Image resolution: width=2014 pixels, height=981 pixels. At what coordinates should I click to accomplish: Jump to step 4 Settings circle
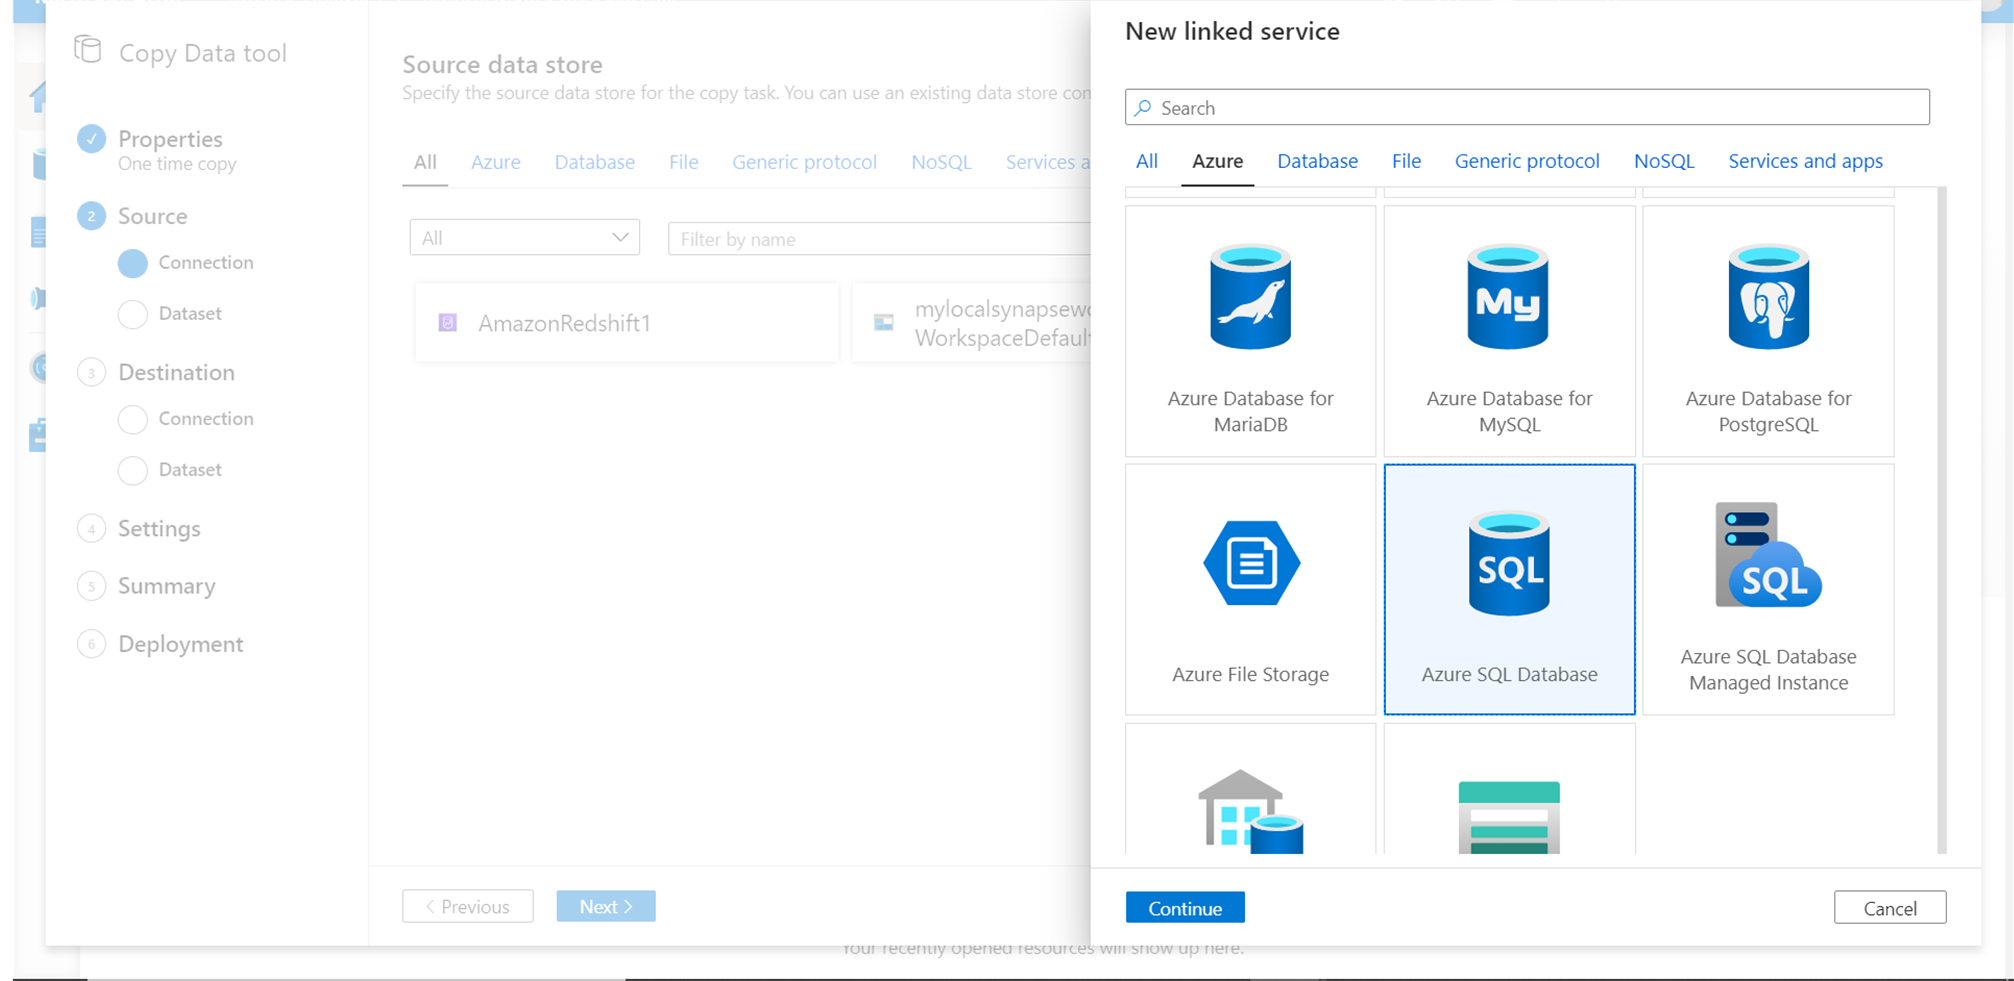pos(92,529)
